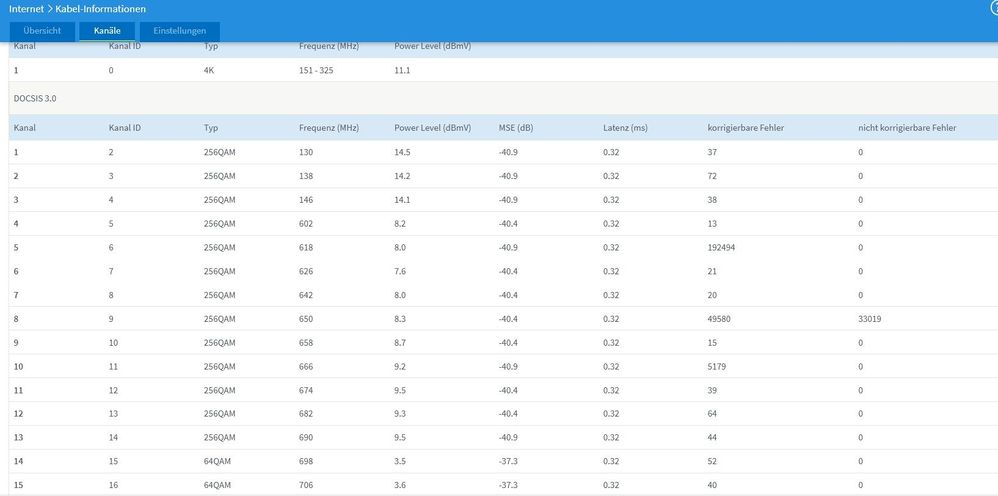Click power level value 8.7
This screenshot has height=496, width=998.
pos(400,343)
